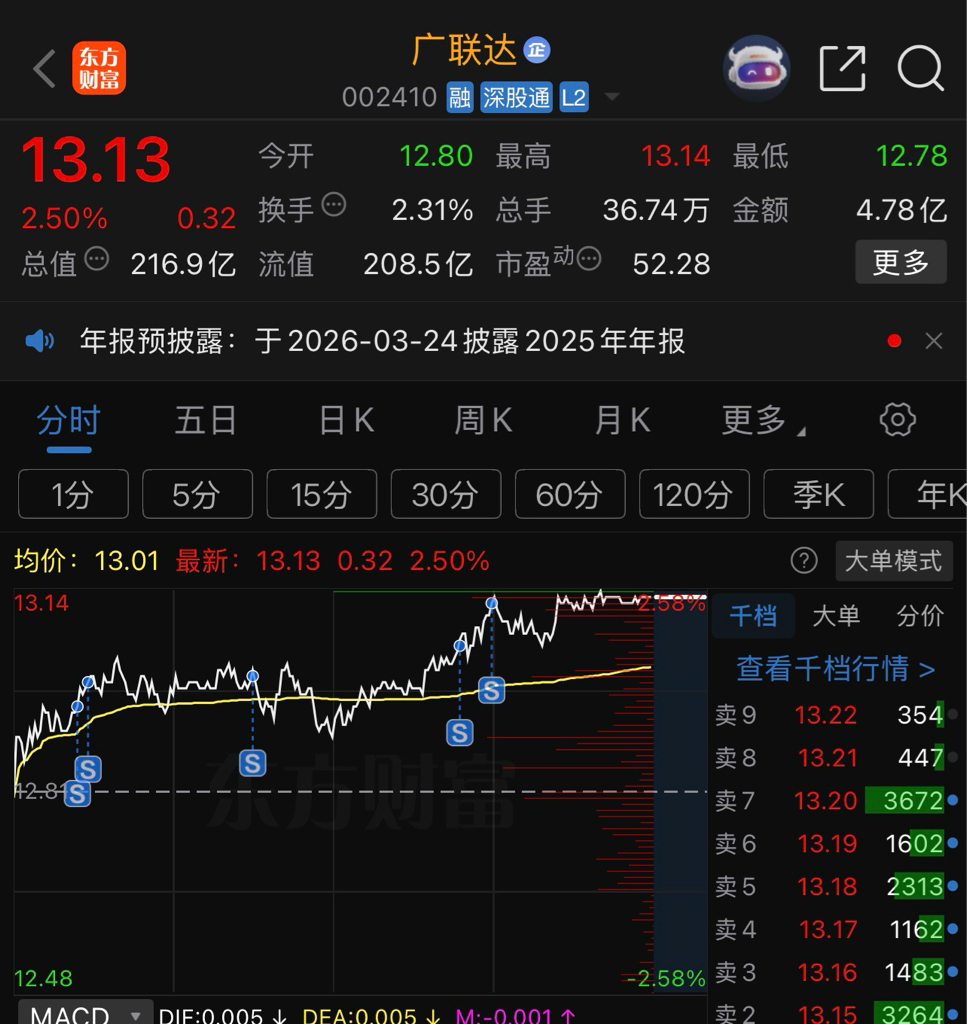
Task: Tap the announcement speaker icon
Action: (x=39, y=341)
